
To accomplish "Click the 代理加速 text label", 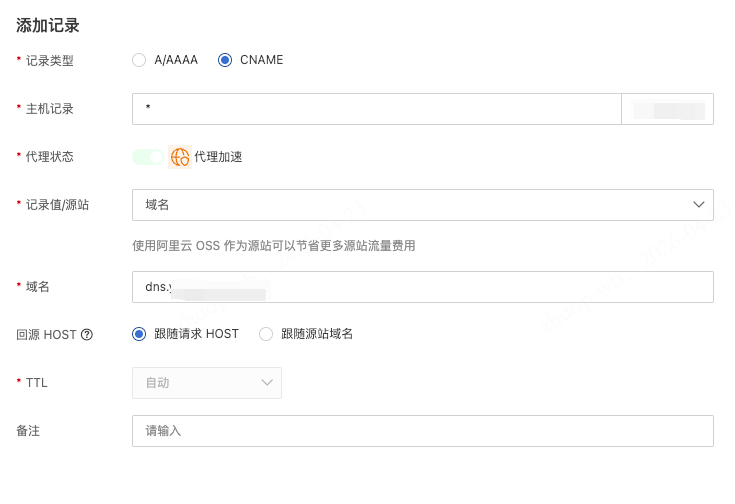I will pos(218,157).
